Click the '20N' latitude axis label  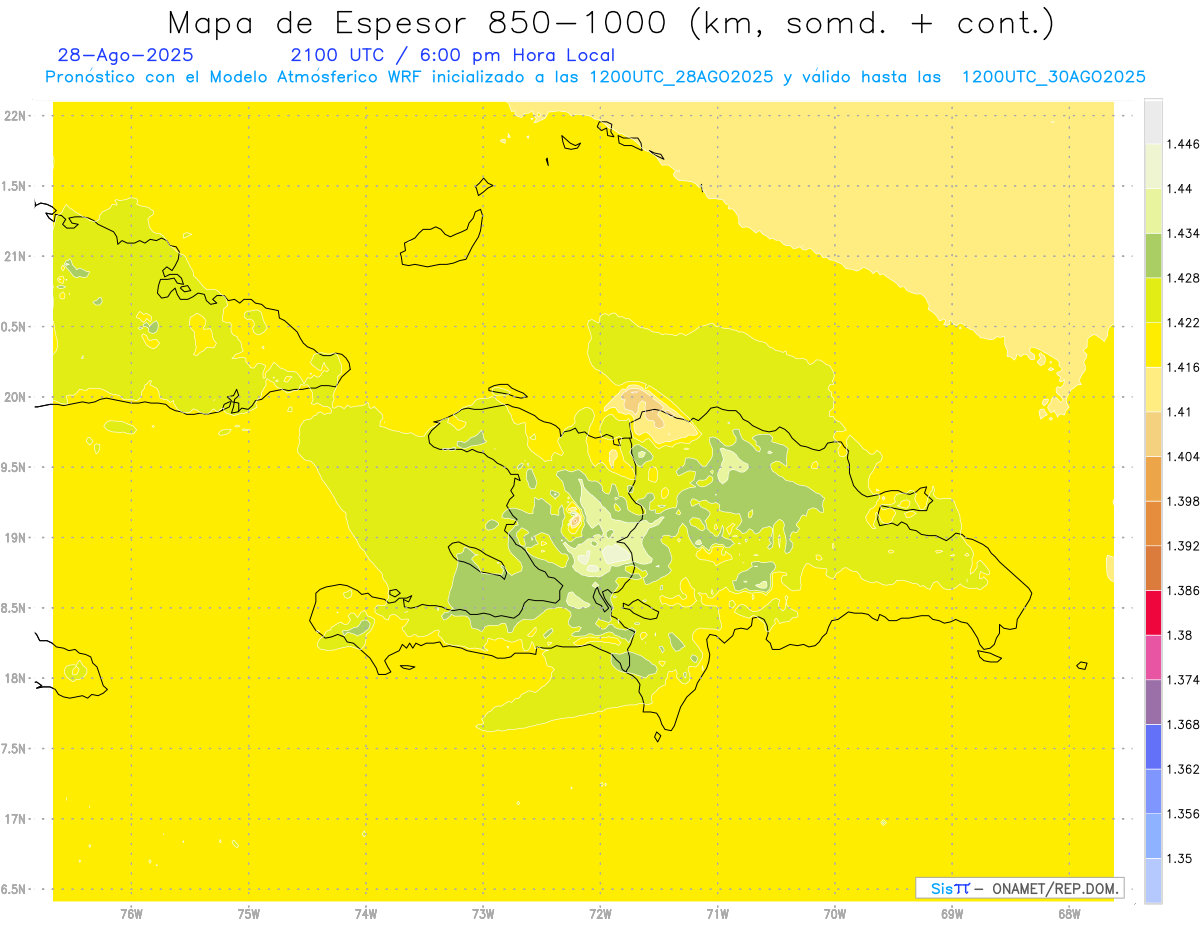(15, 397)
